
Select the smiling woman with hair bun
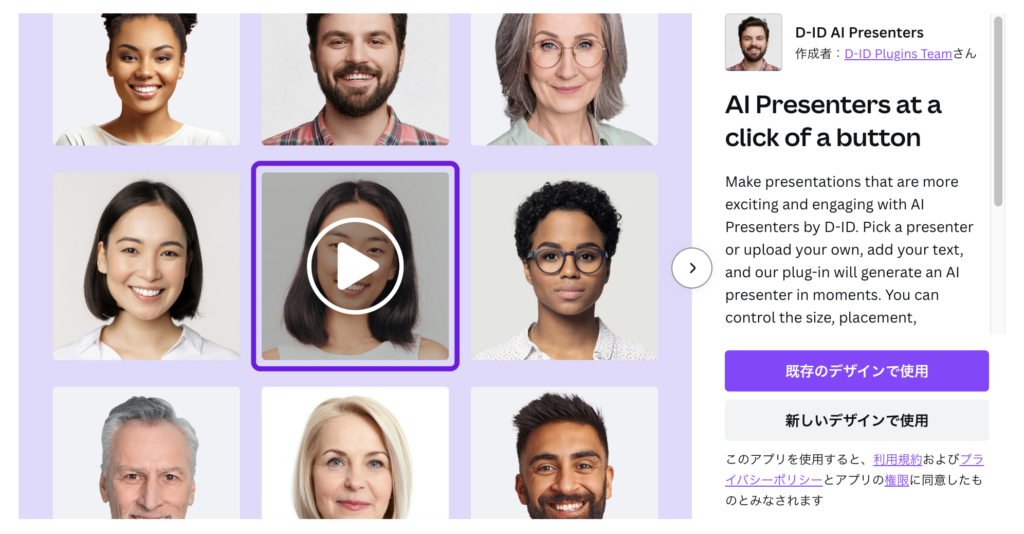point(146,79)
